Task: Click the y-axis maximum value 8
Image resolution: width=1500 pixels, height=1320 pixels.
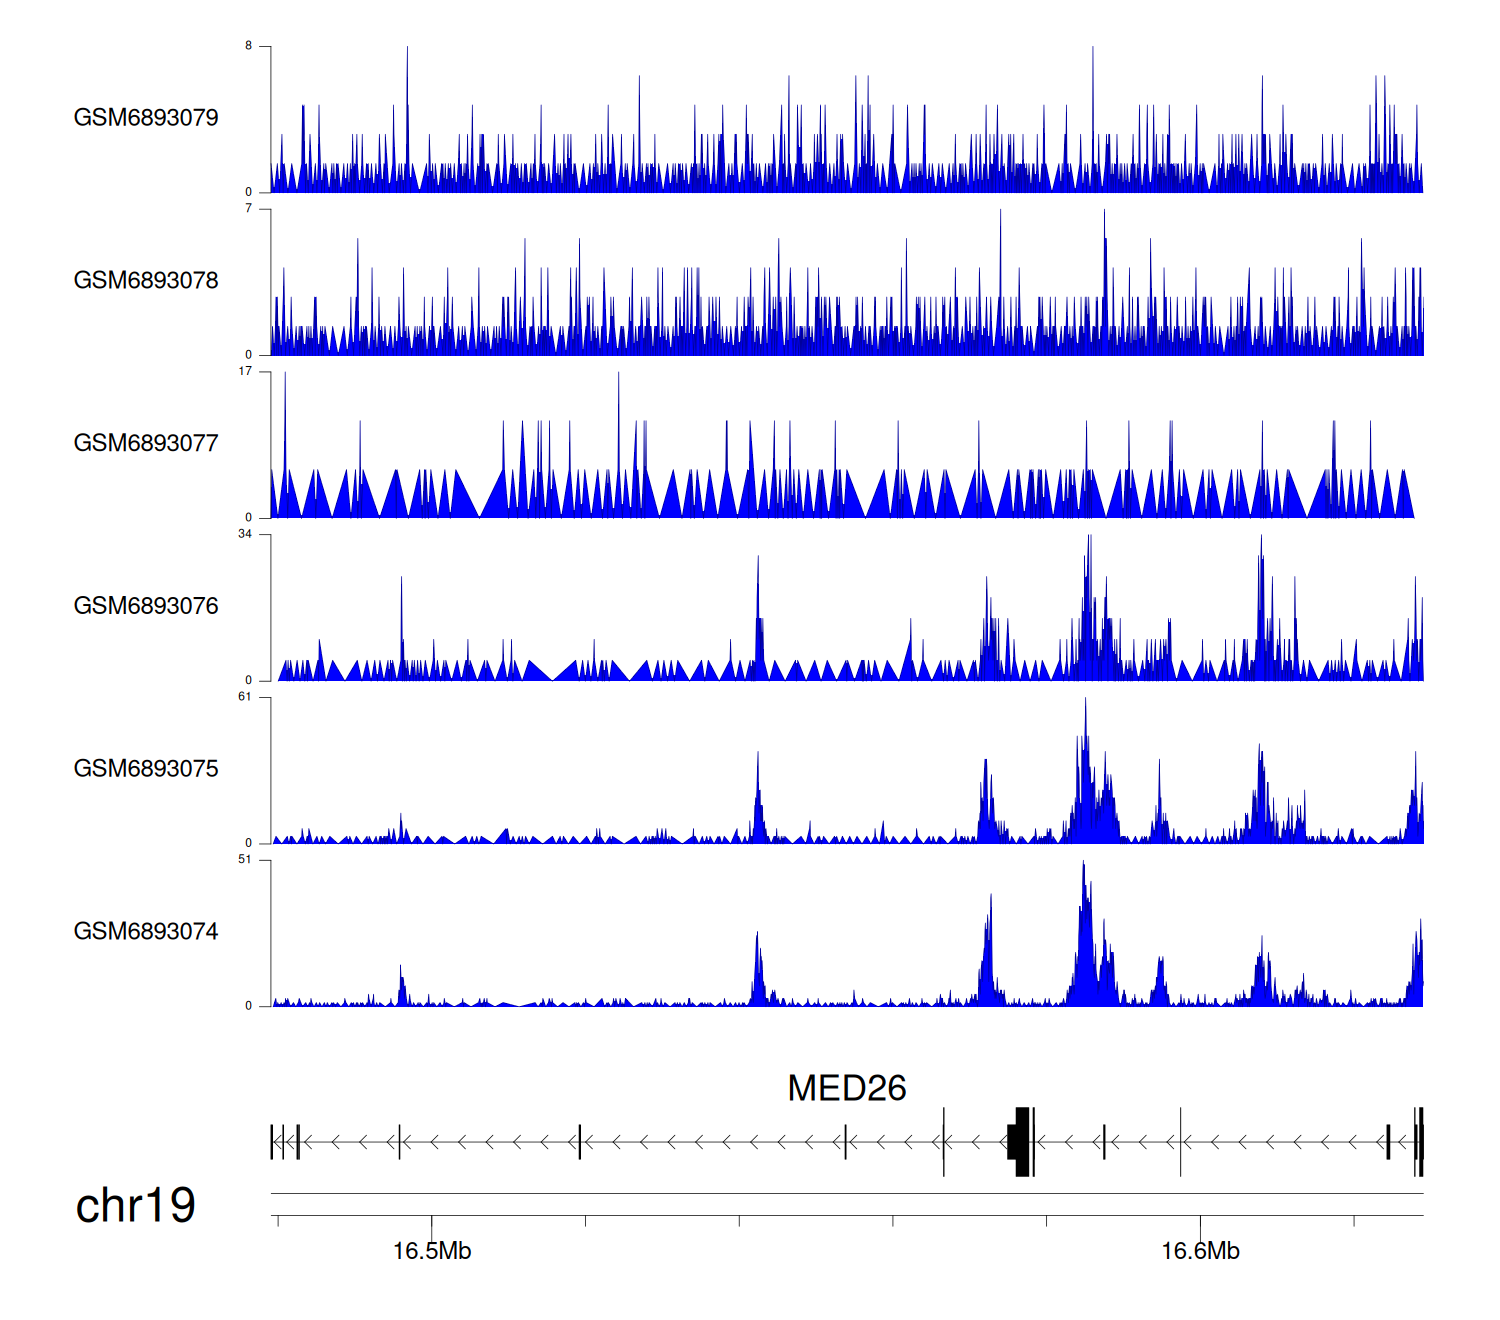Action: pos(249,46)
